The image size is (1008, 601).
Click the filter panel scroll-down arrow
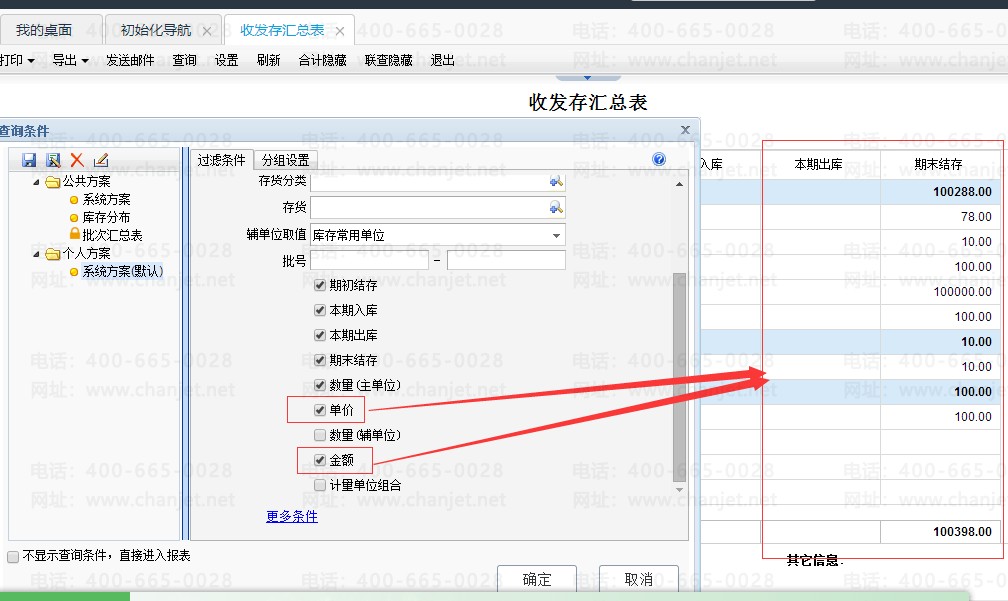coord(680,490)
